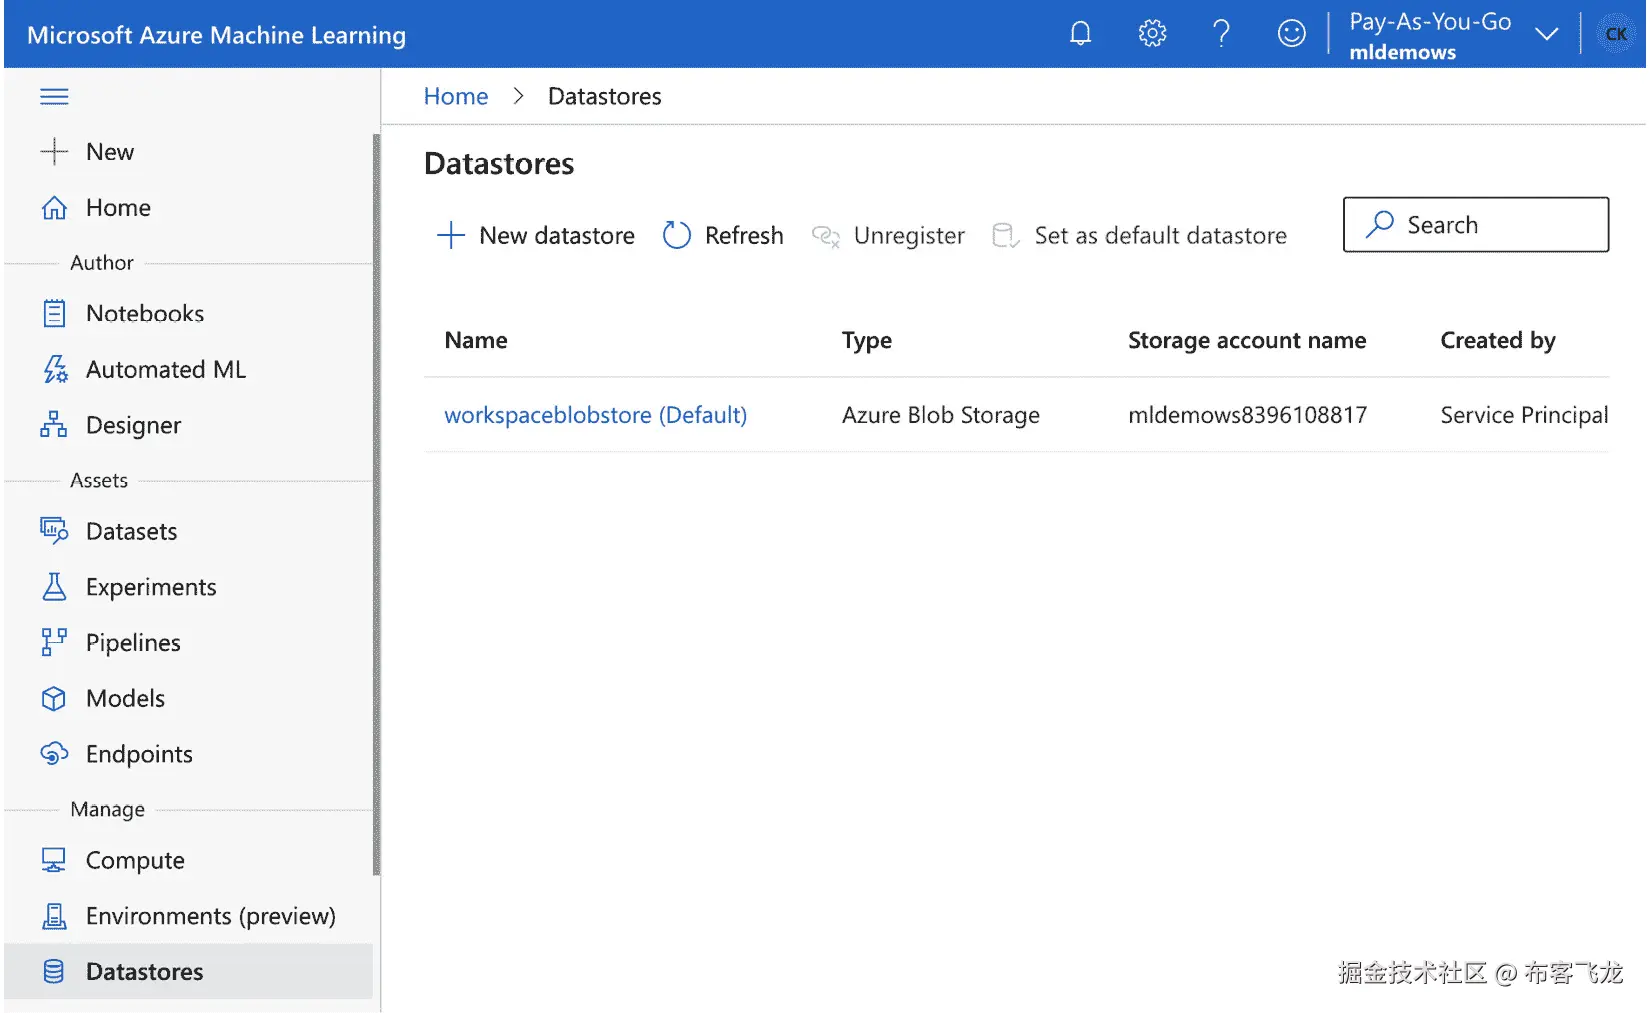Viewport: 1650px width, 1013px height.
Task: Click the Home breadcrumb link
Action: pyautogui.click(x=455, y=95)
